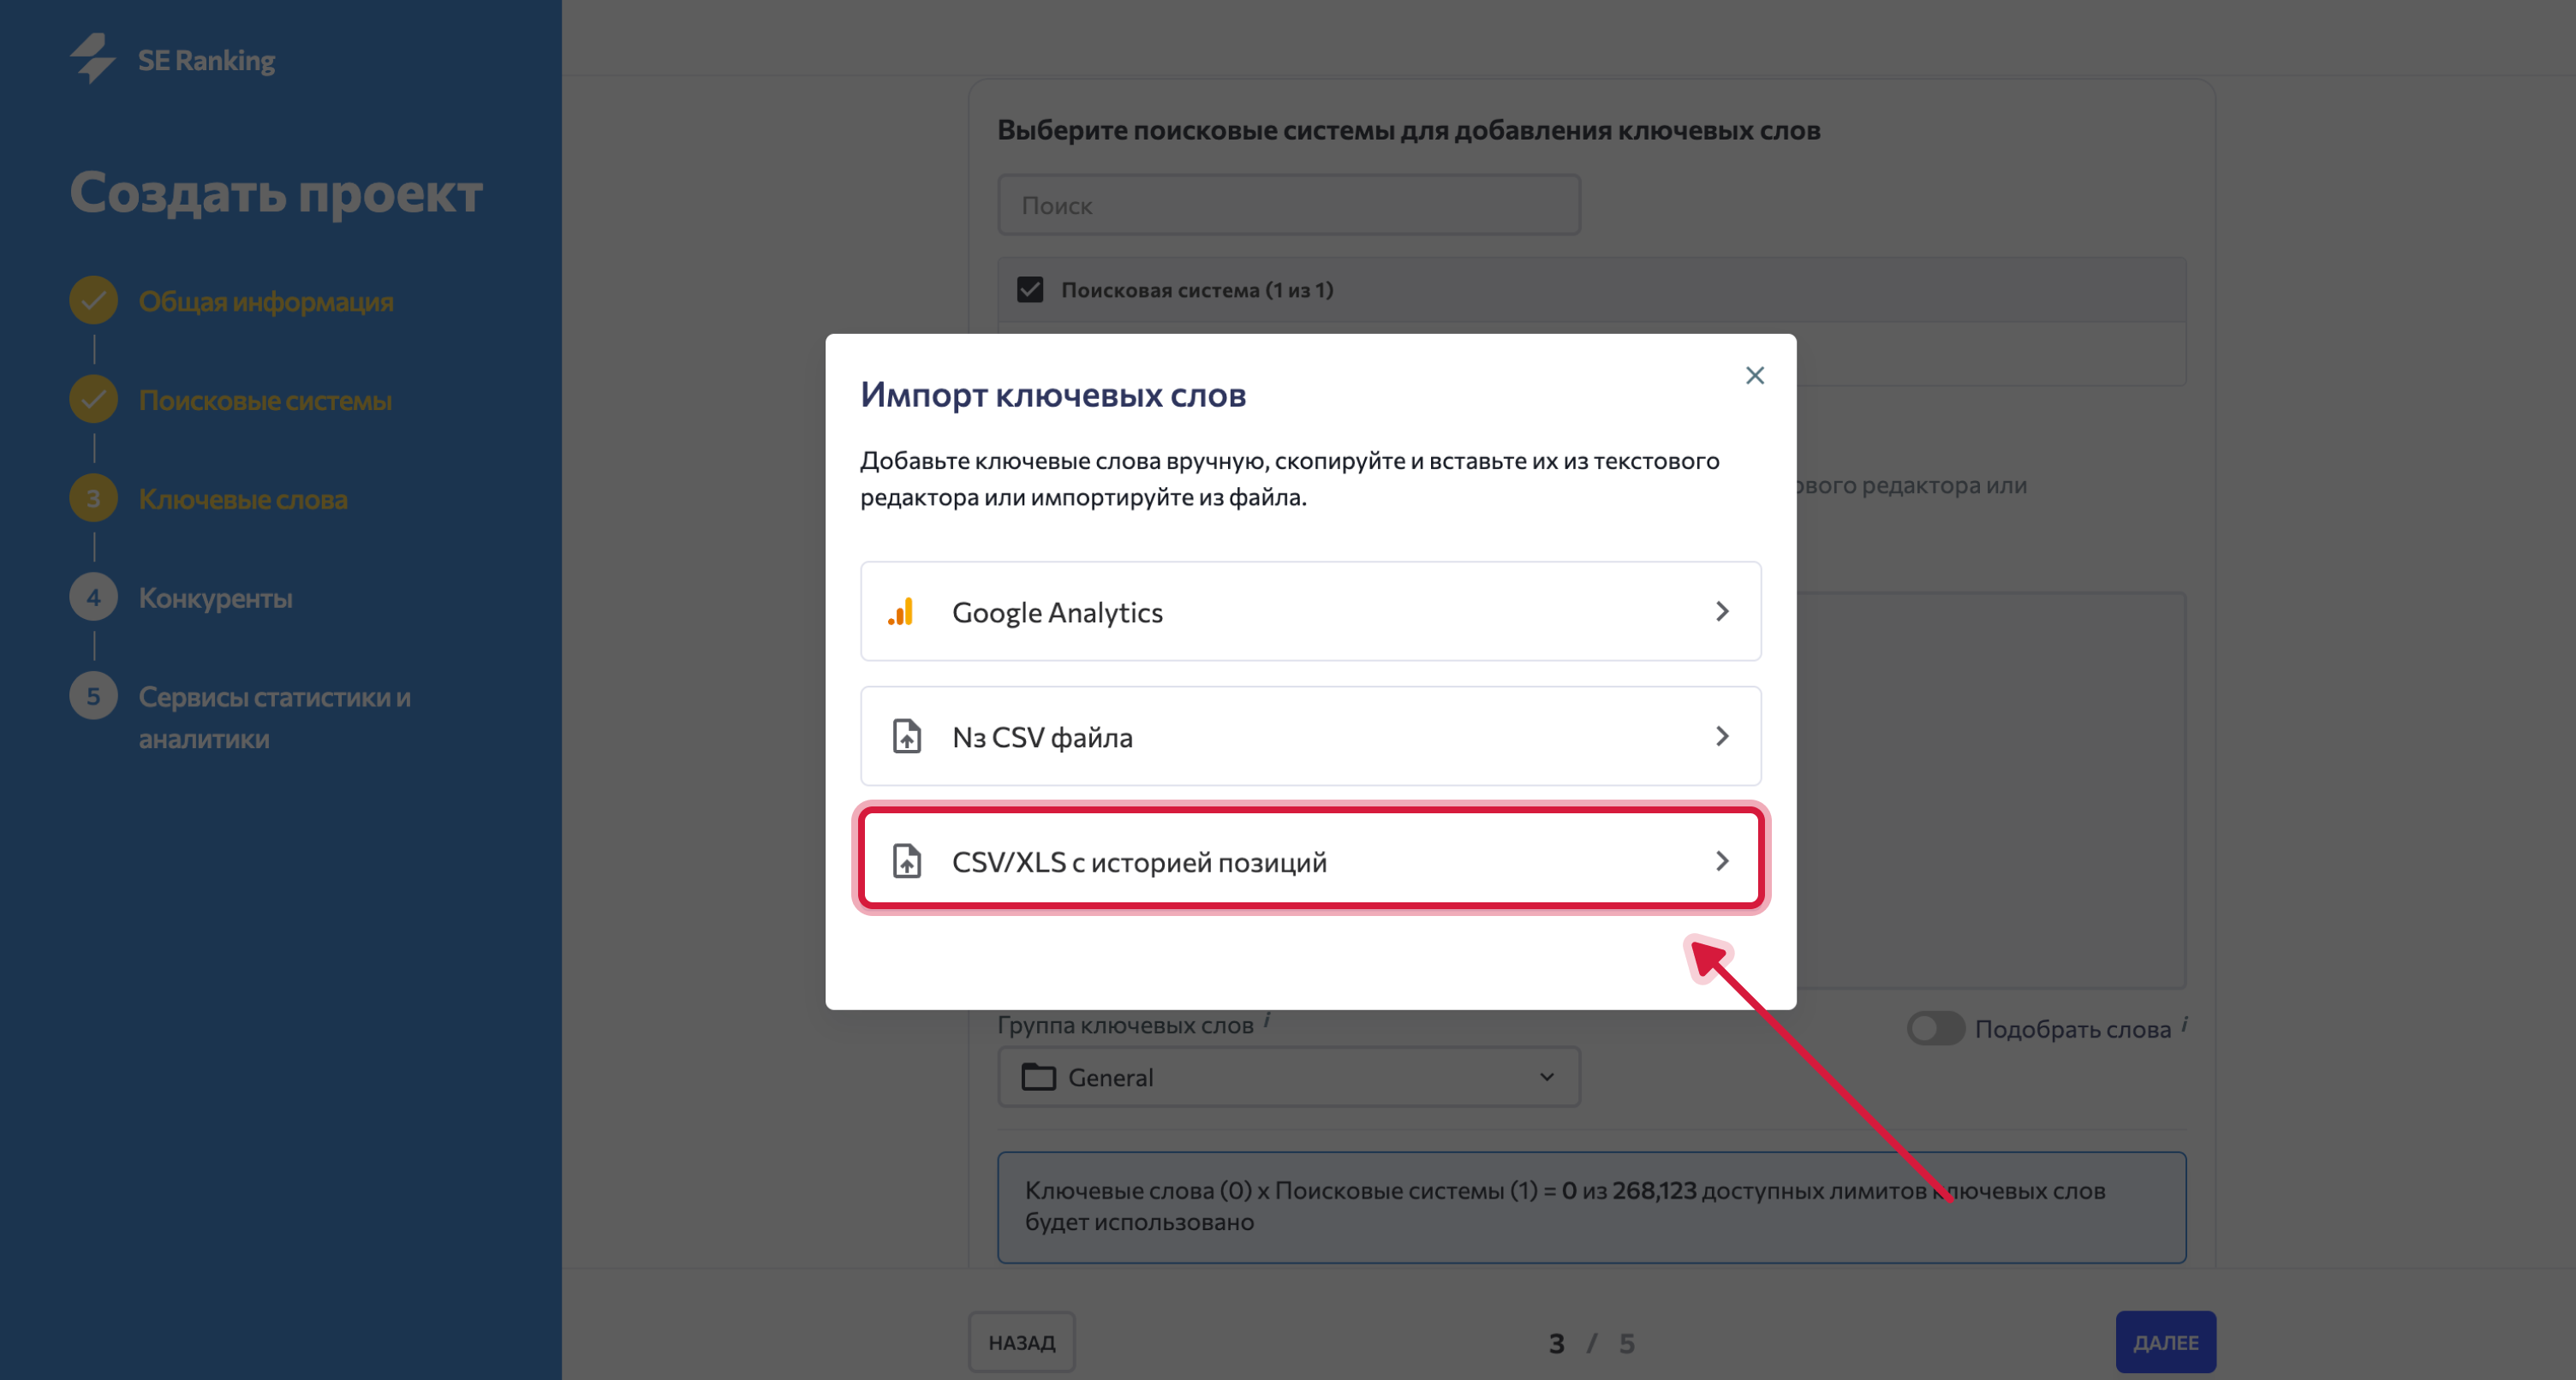Go to 'Сервисы статистики и аналитики' step
The width and height of the screenshot is (2576, 1380).
(x=275, y=717)
